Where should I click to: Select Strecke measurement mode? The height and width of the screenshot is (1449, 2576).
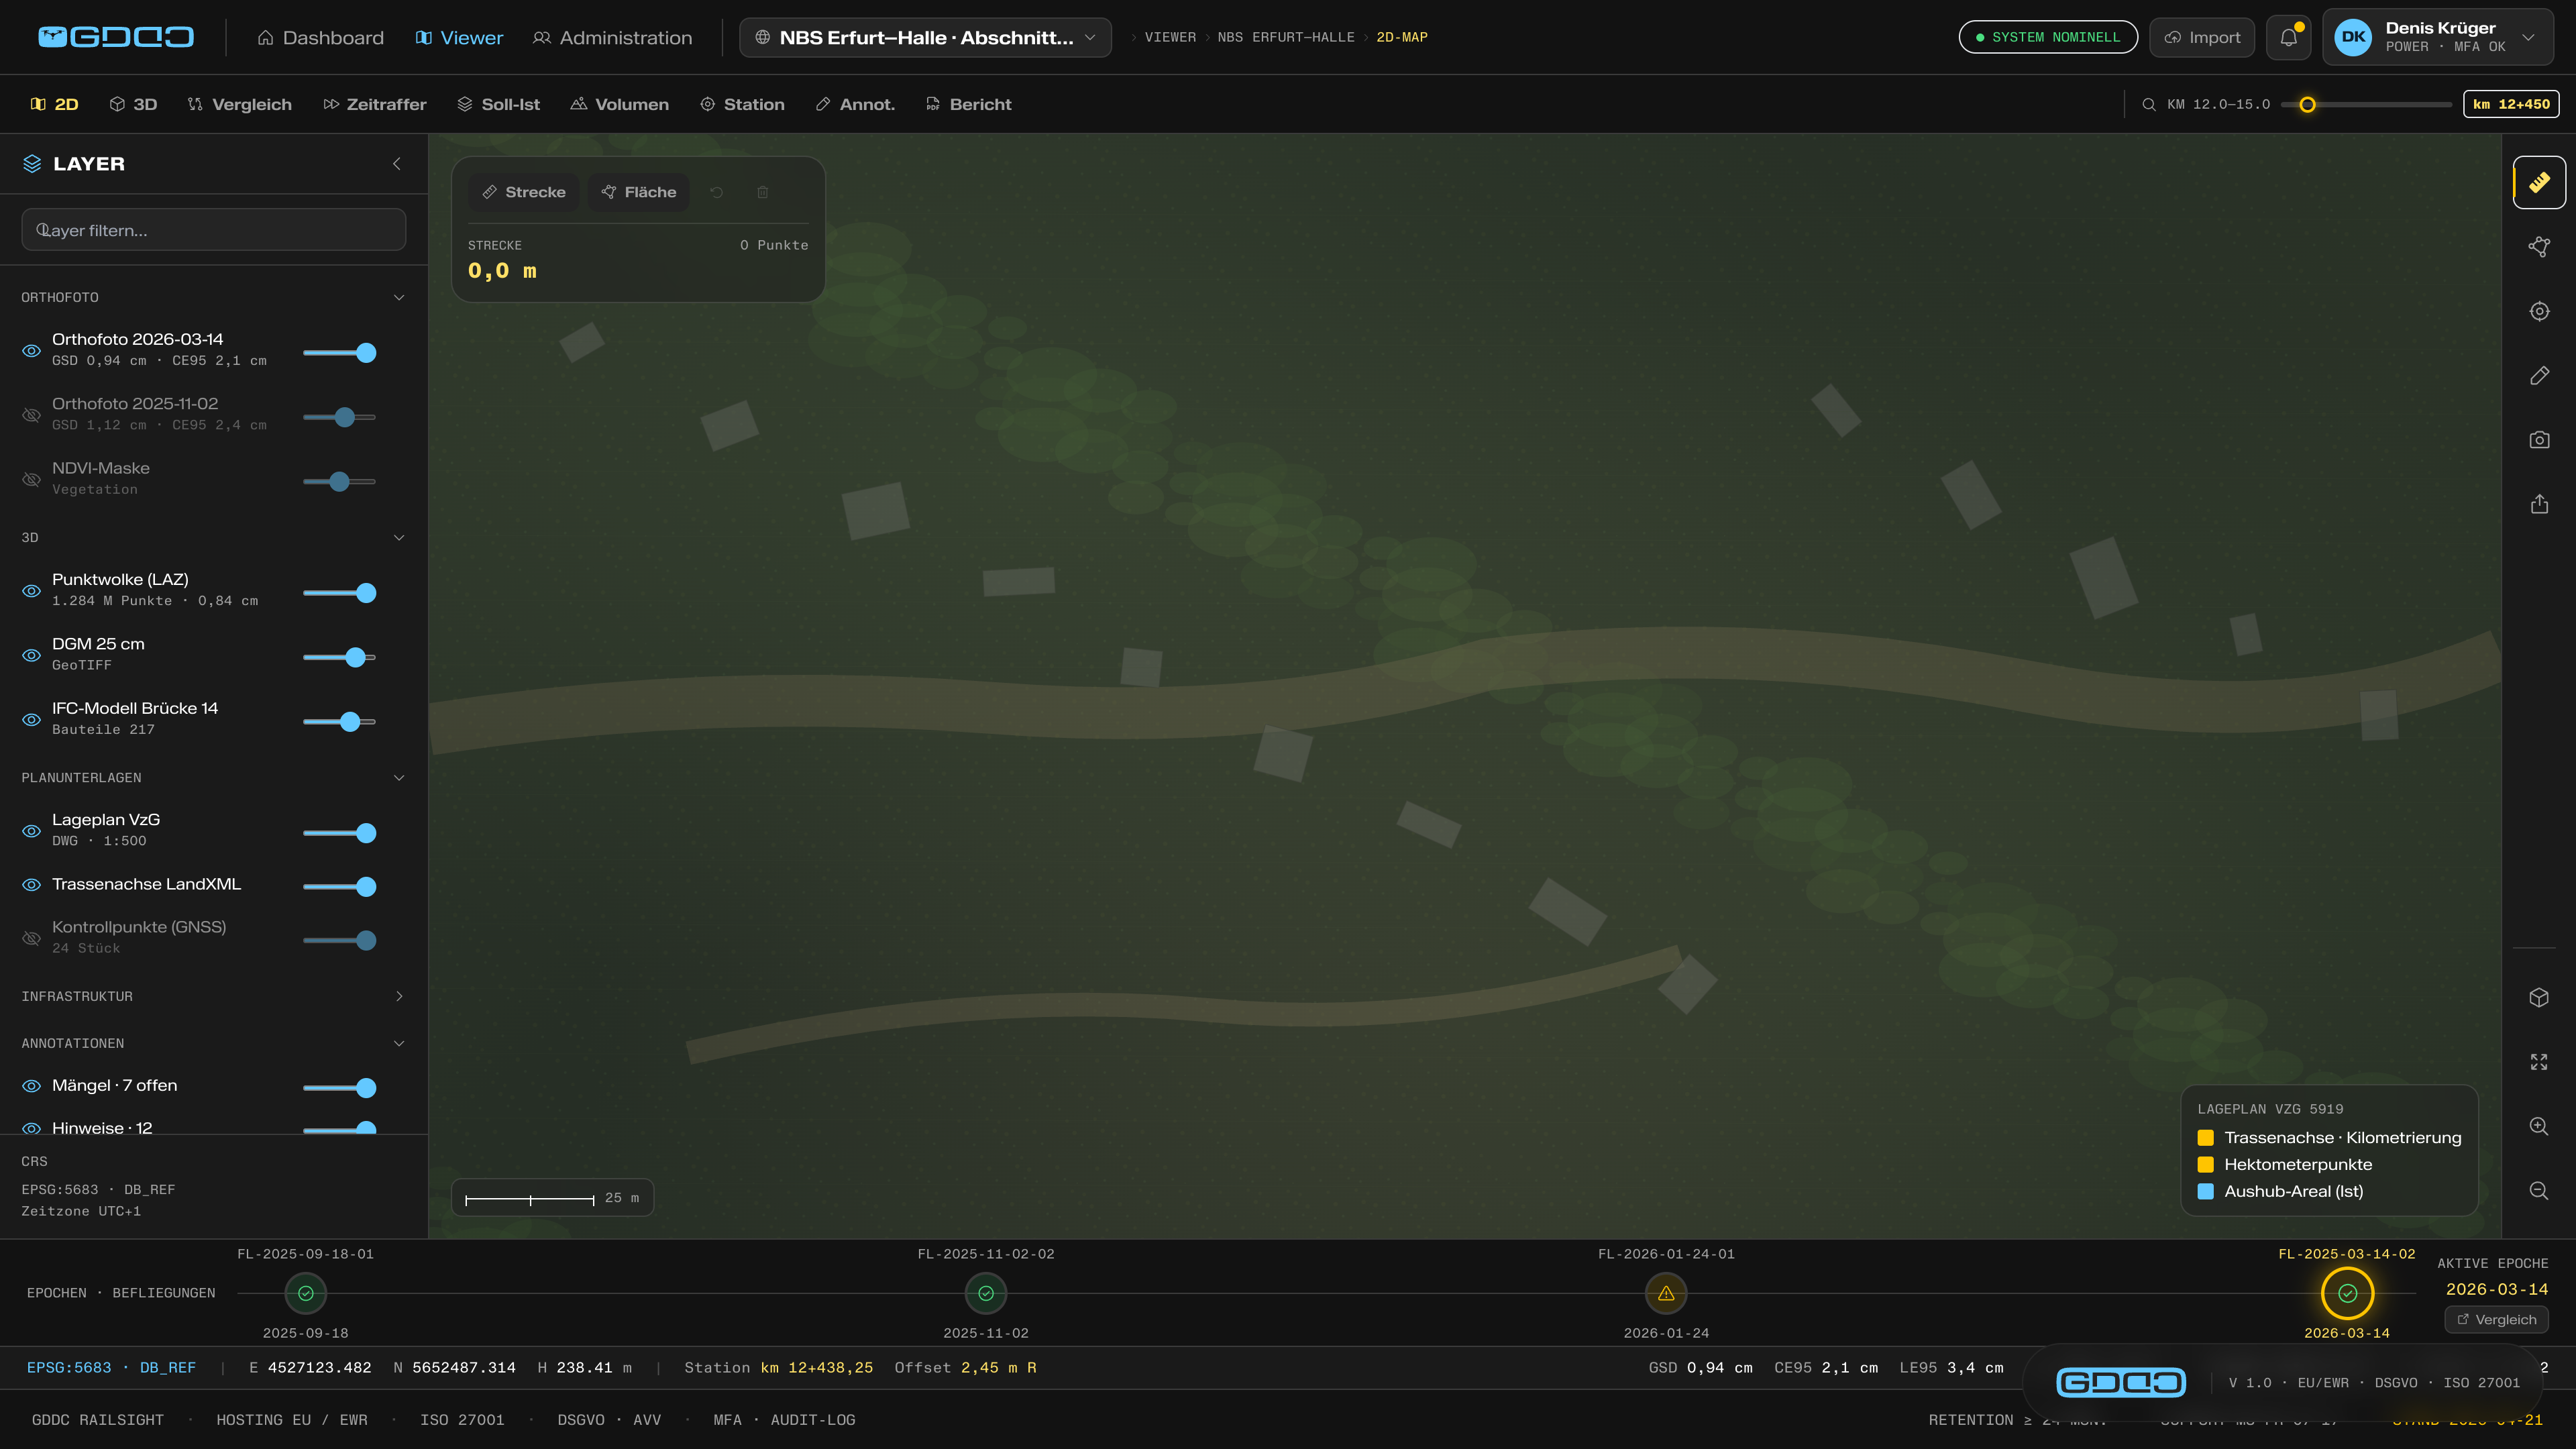[524, 192]
